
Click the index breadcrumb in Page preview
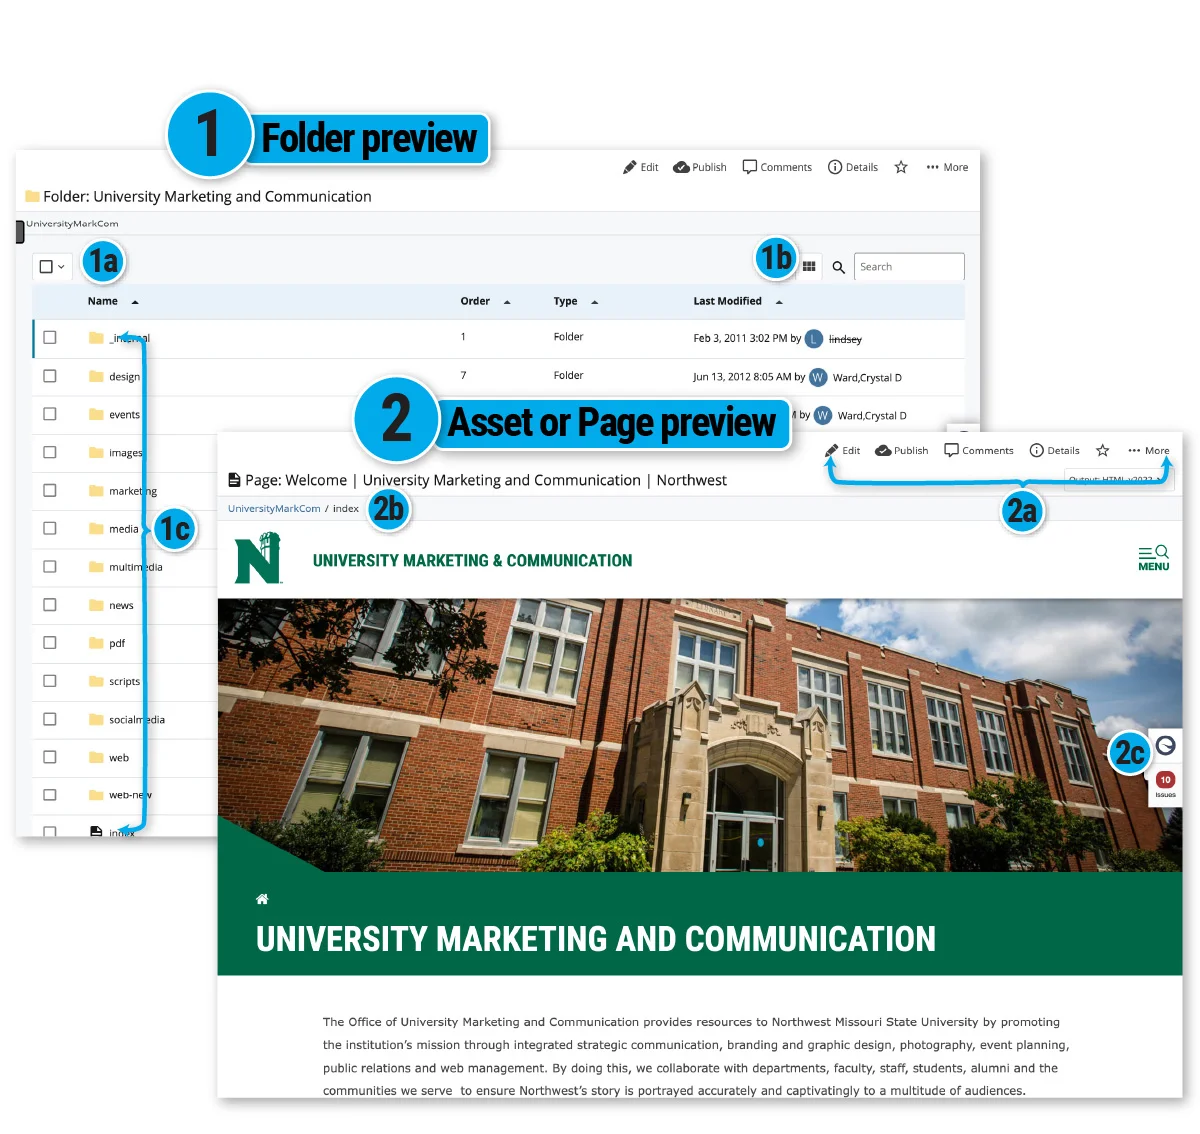click(x=346, y=509)
